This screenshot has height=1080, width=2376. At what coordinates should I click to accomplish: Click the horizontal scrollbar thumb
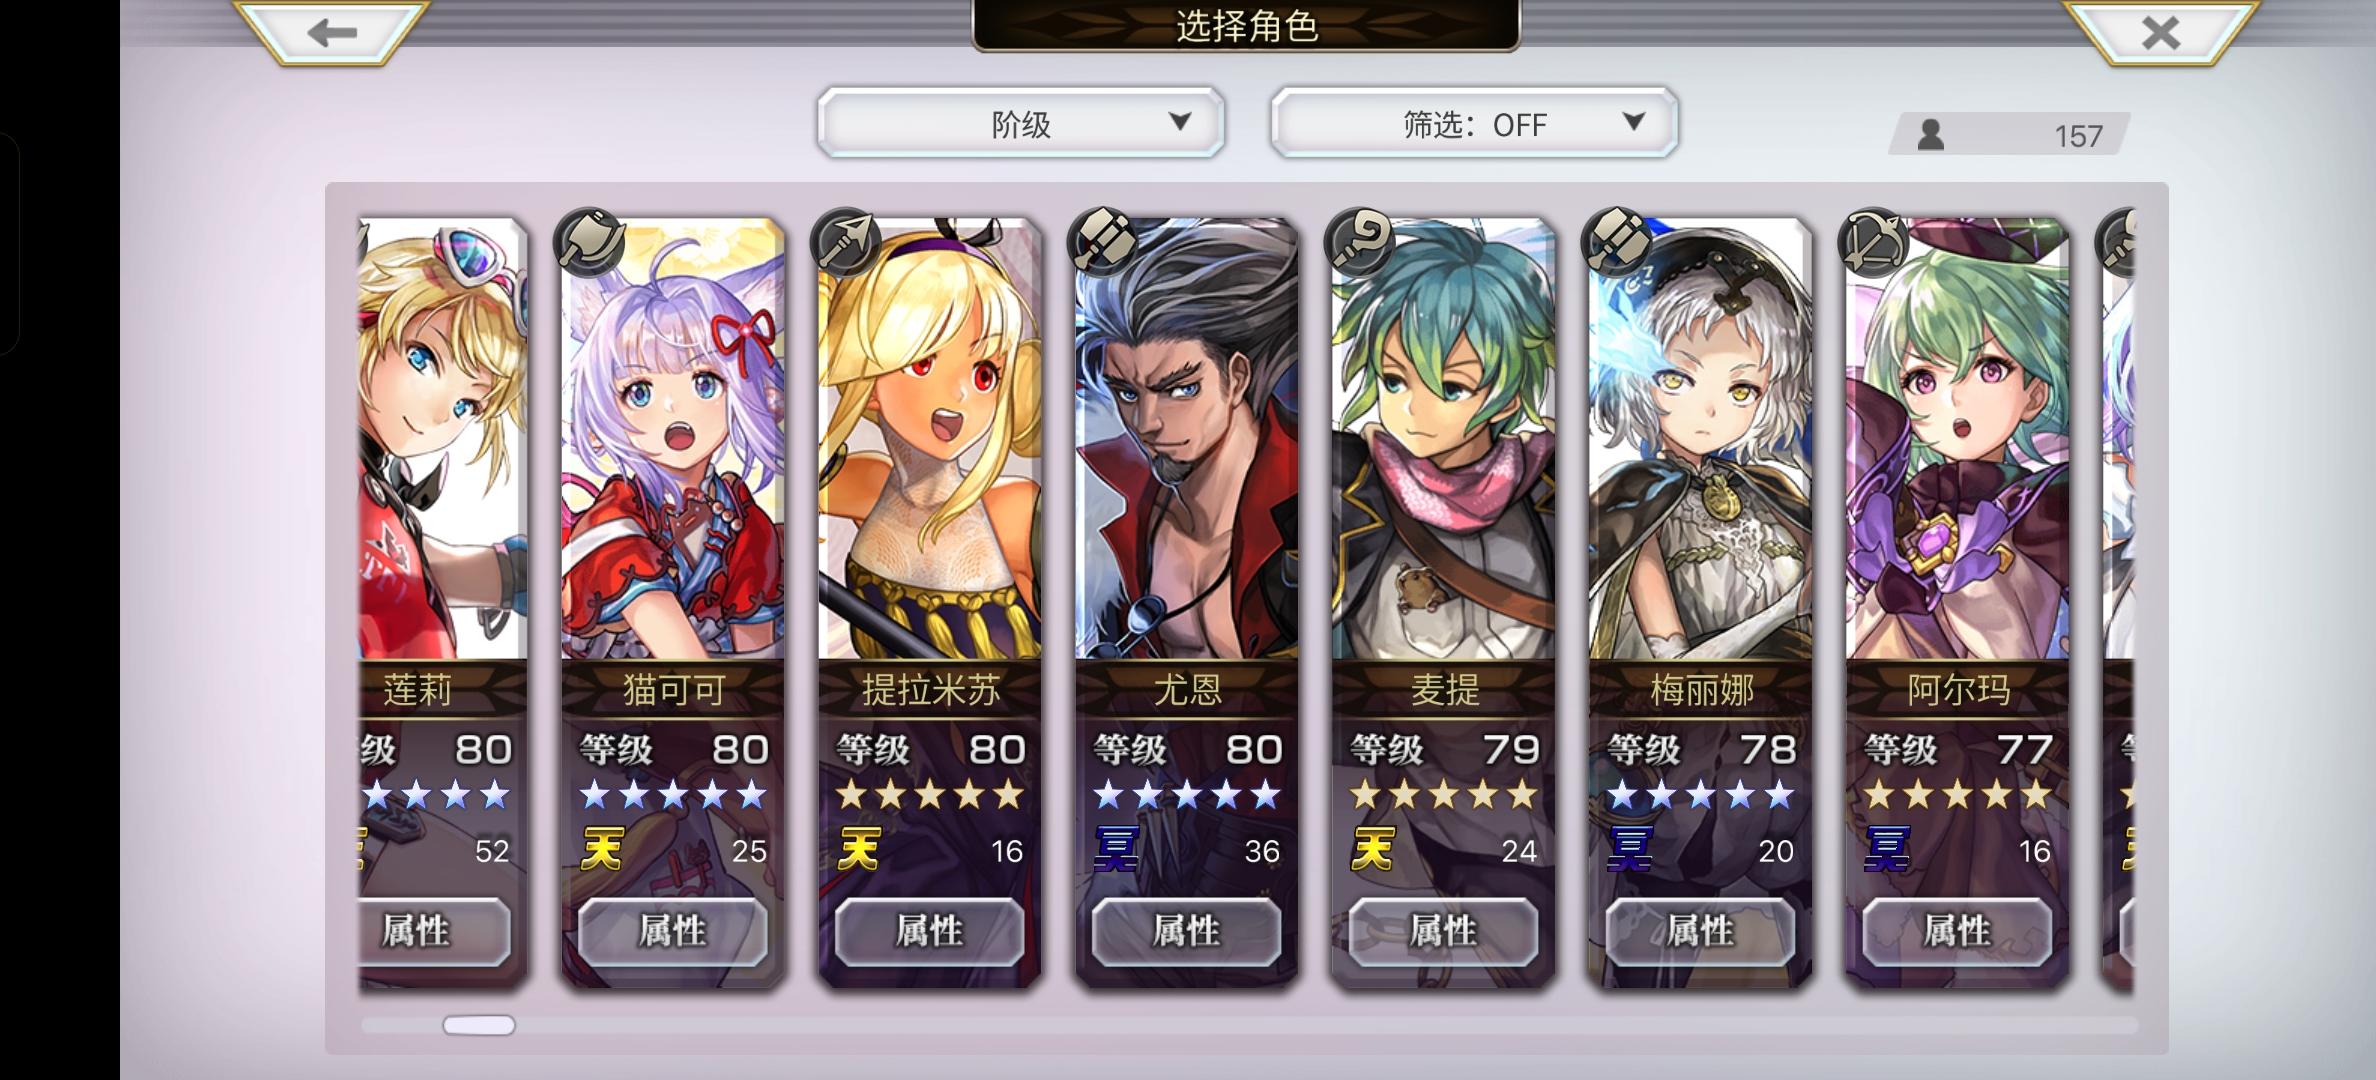[479, 1025]
